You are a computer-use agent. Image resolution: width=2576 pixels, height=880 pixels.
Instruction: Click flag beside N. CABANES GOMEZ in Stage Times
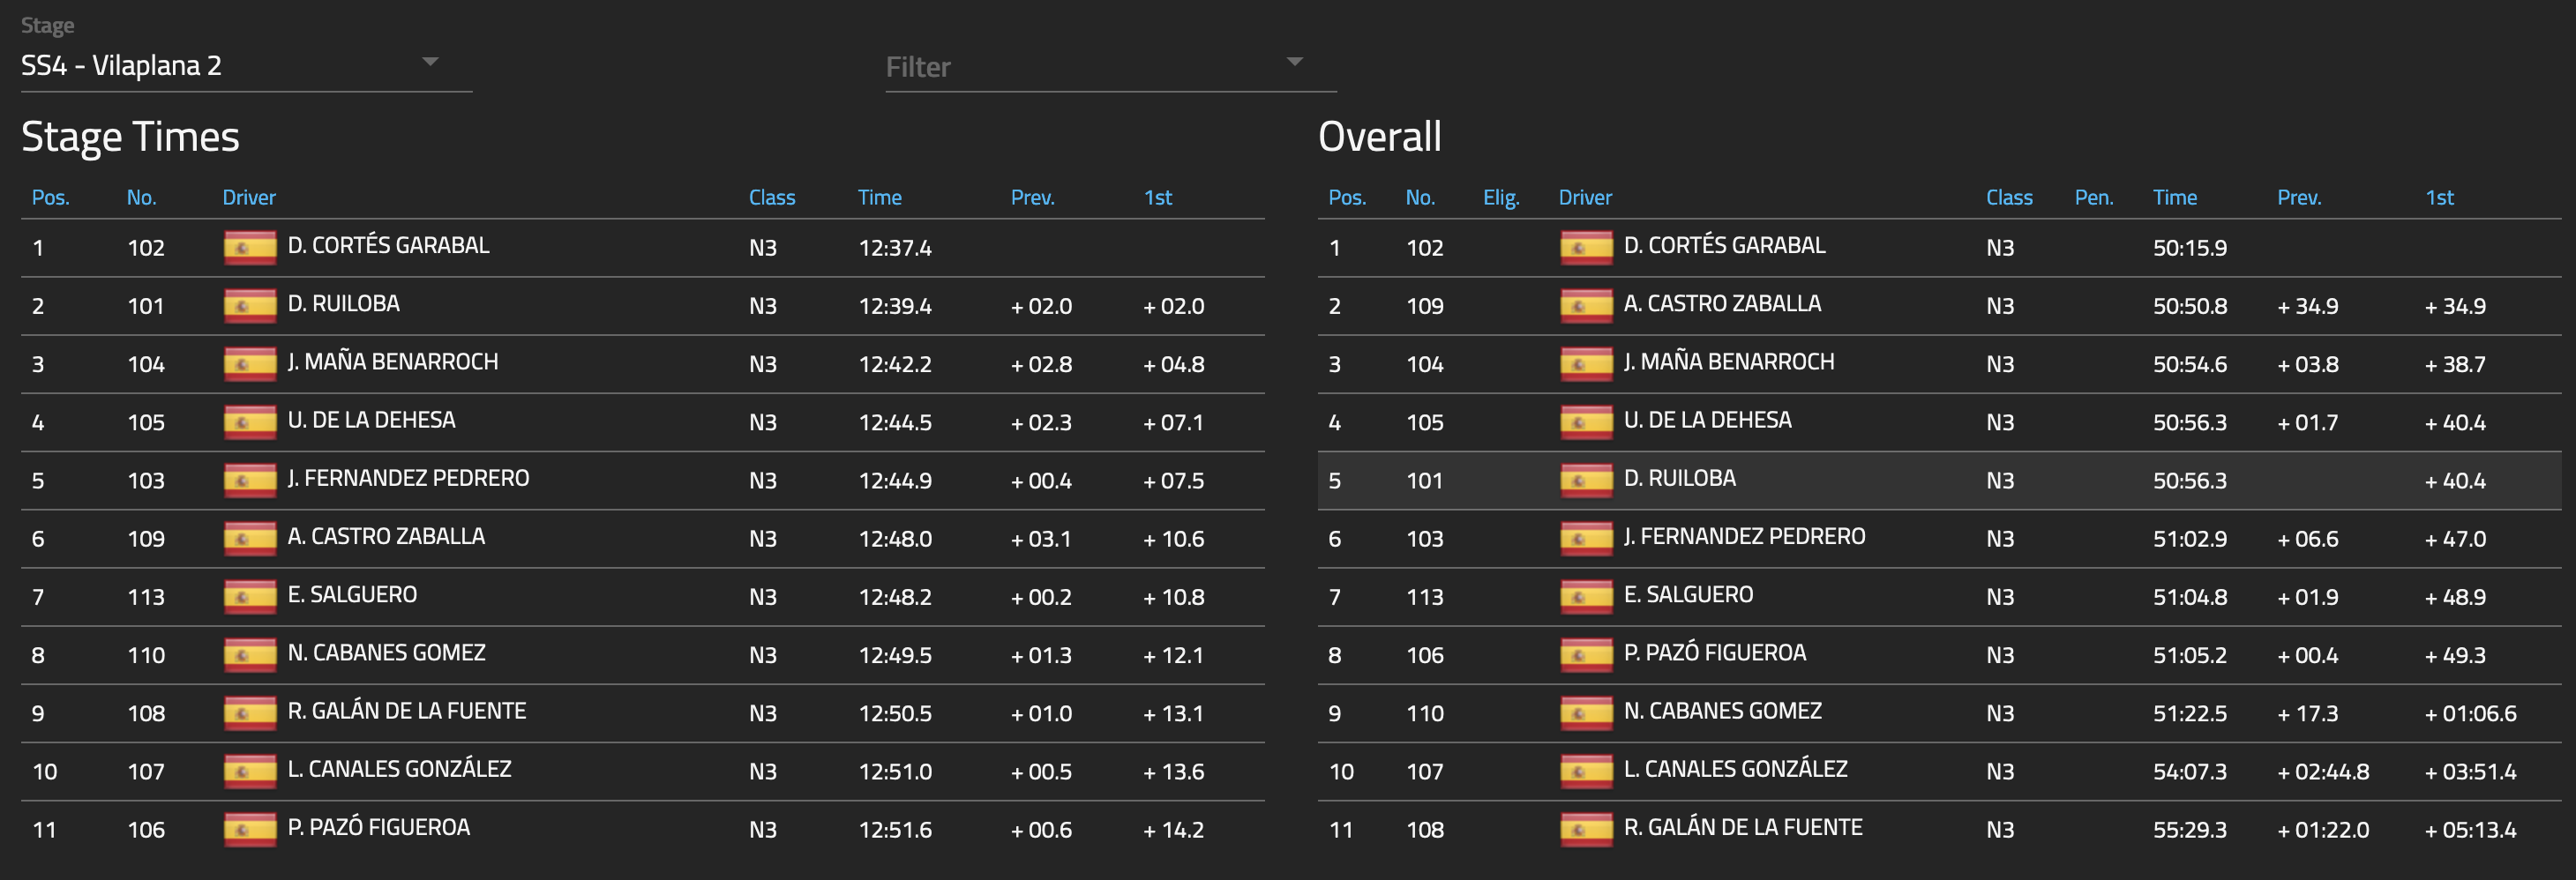(250, 654)
